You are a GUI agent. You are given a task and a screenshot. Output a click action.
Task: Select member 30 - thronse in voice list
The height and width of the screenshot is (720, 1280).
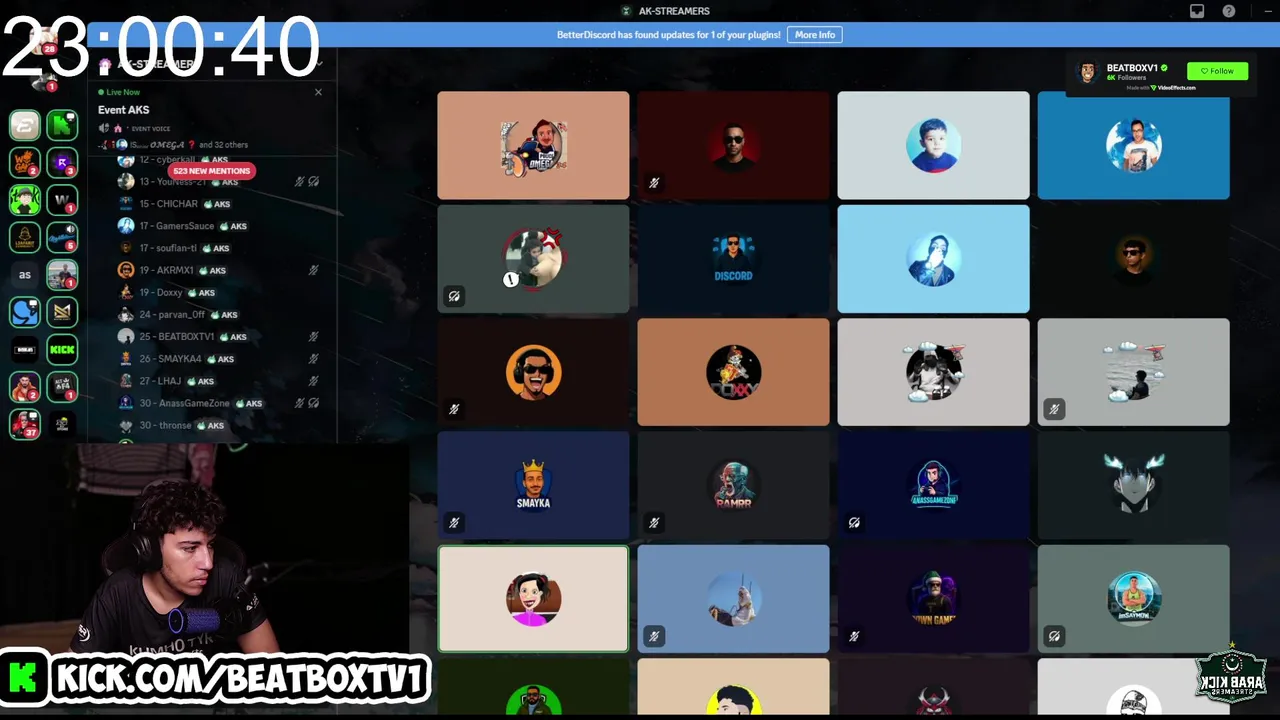tap(218, 425)
